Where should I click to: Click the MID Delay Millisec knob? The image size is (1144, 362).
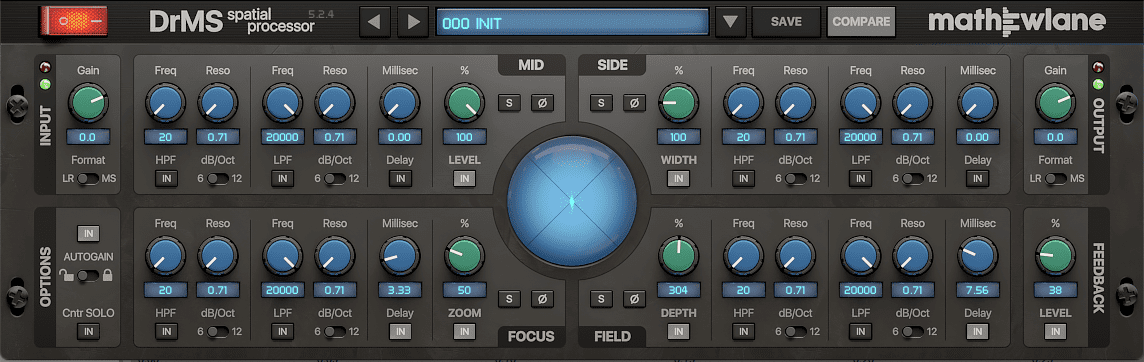pos(400,103)
